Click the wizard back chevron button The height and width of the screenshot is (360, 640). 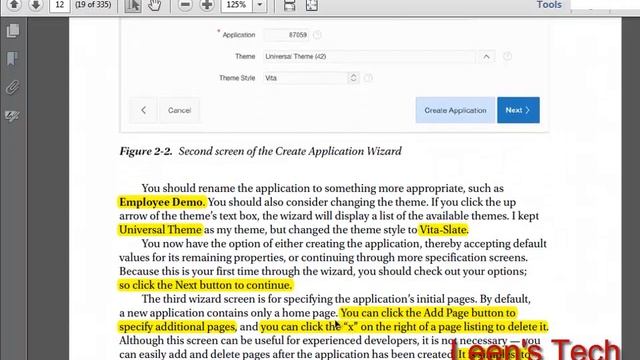pyautogui.click(x=143, y=110)
